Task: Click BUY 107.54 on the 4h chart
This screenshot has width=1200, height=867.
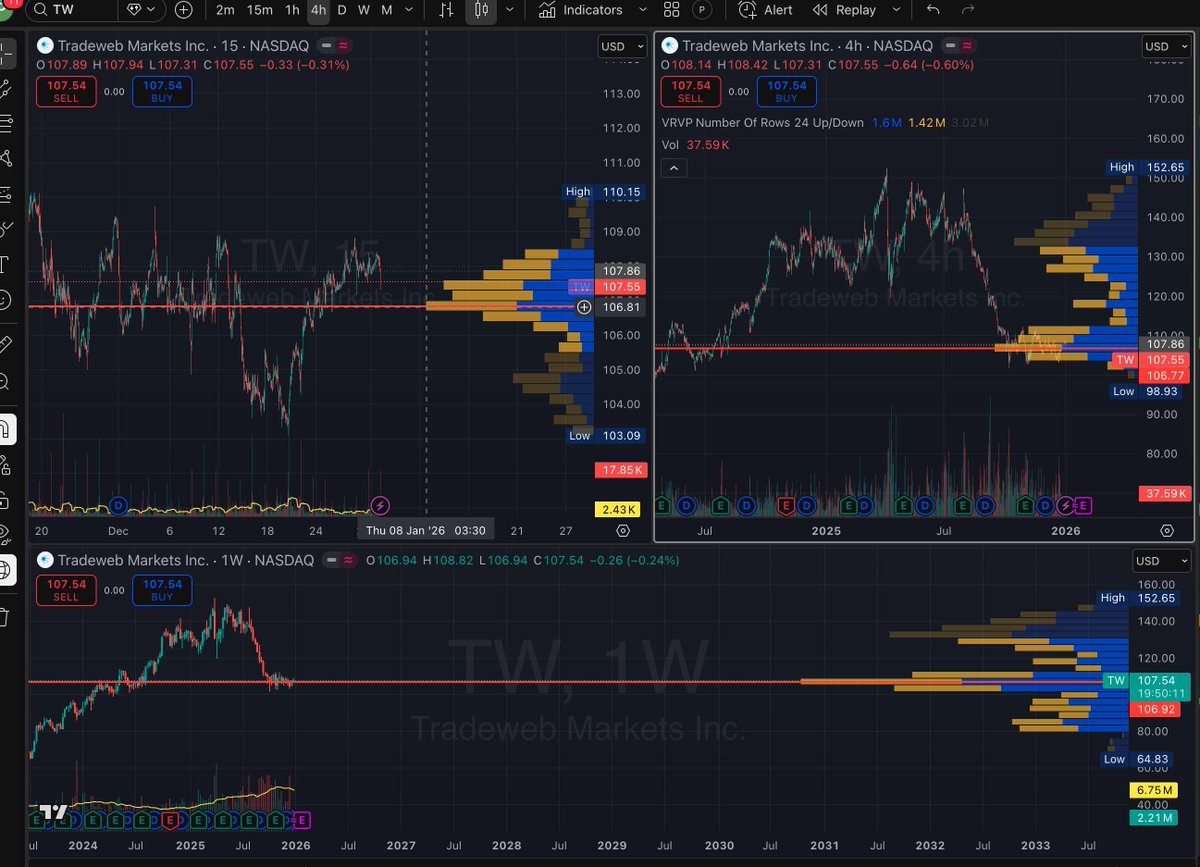Action: [786, 92]
